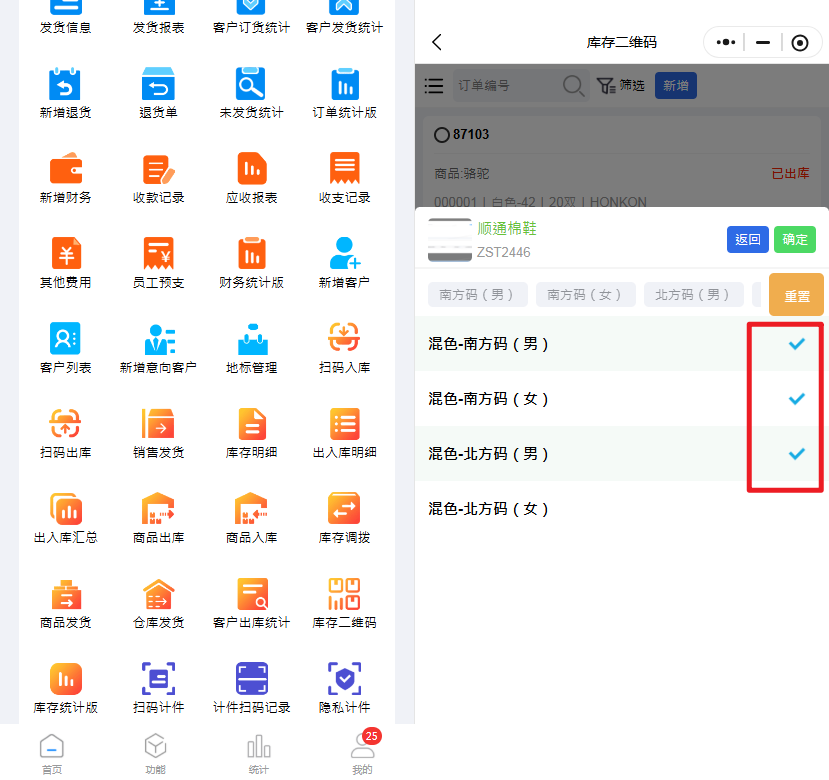This screenshot has width=829, height=780.
Task: Open the 财务统计版 icon
Action: click(x=251, y=255)
